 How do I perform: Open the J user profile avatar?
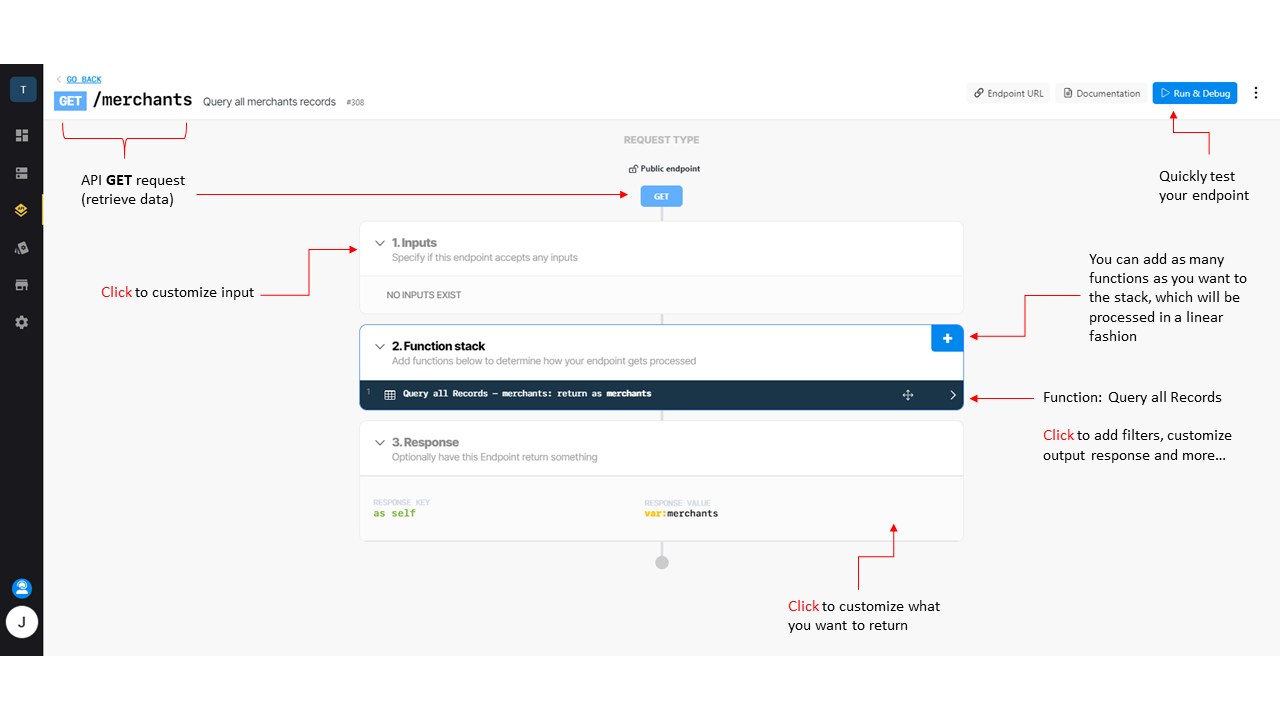click(x=22, y=622)
